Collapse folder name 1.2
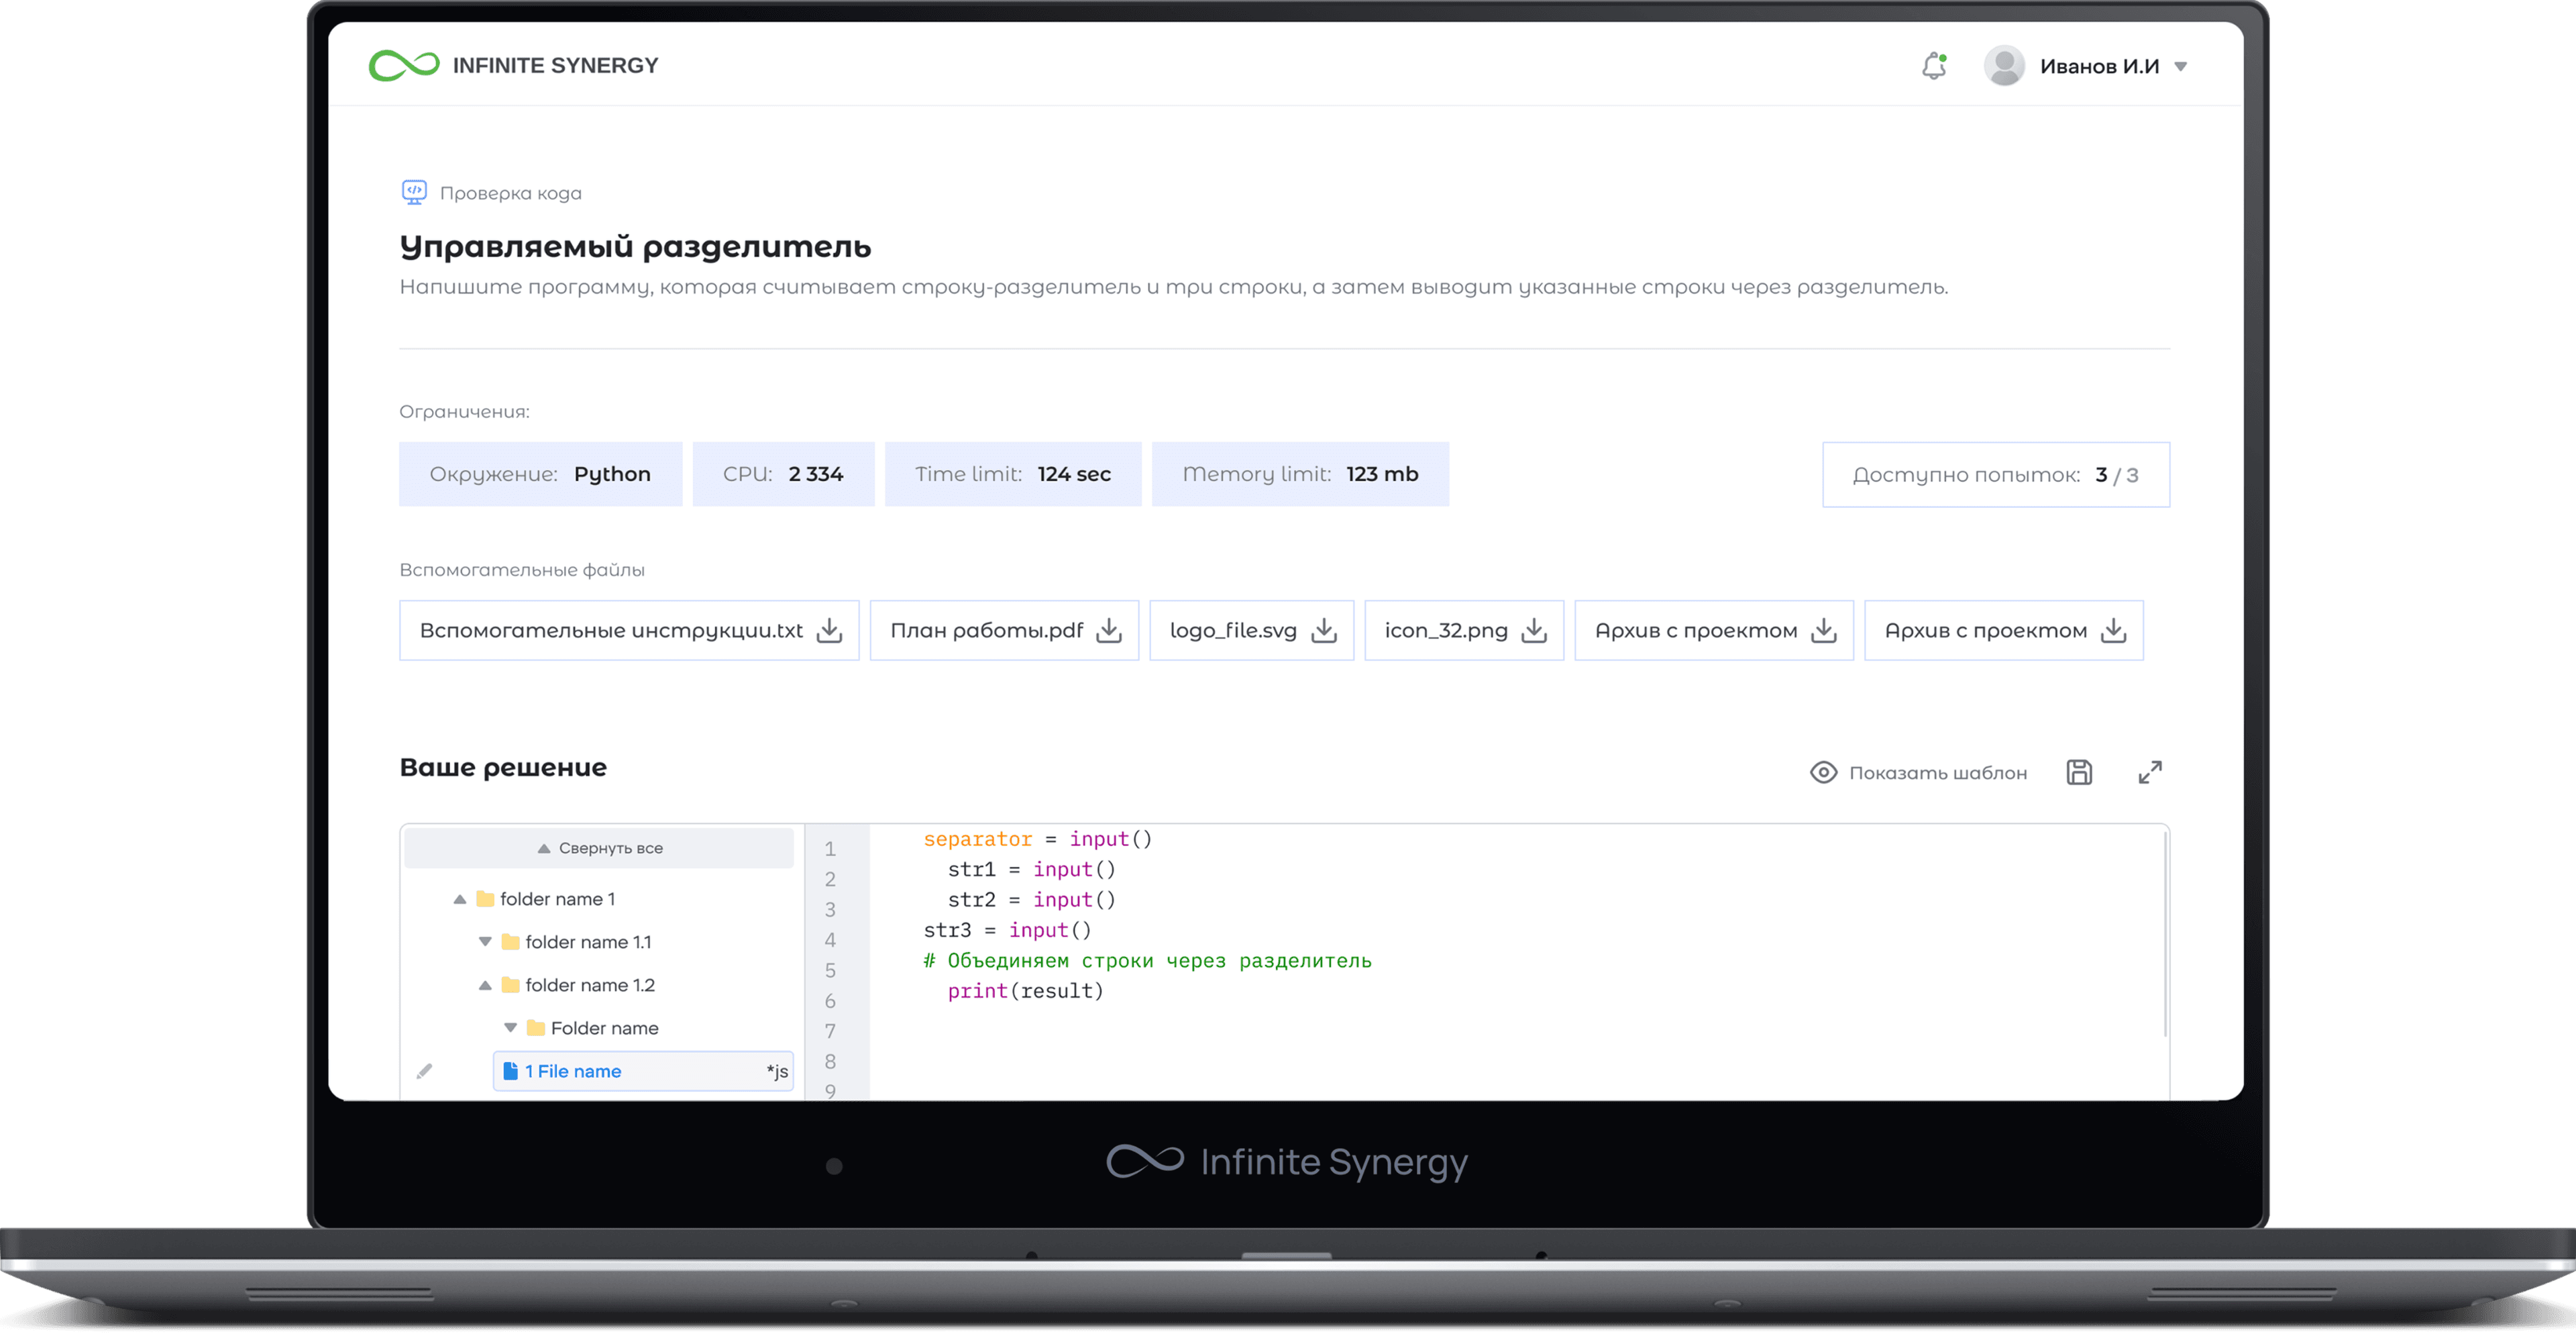The image size is (2576, 1340). 485,985
